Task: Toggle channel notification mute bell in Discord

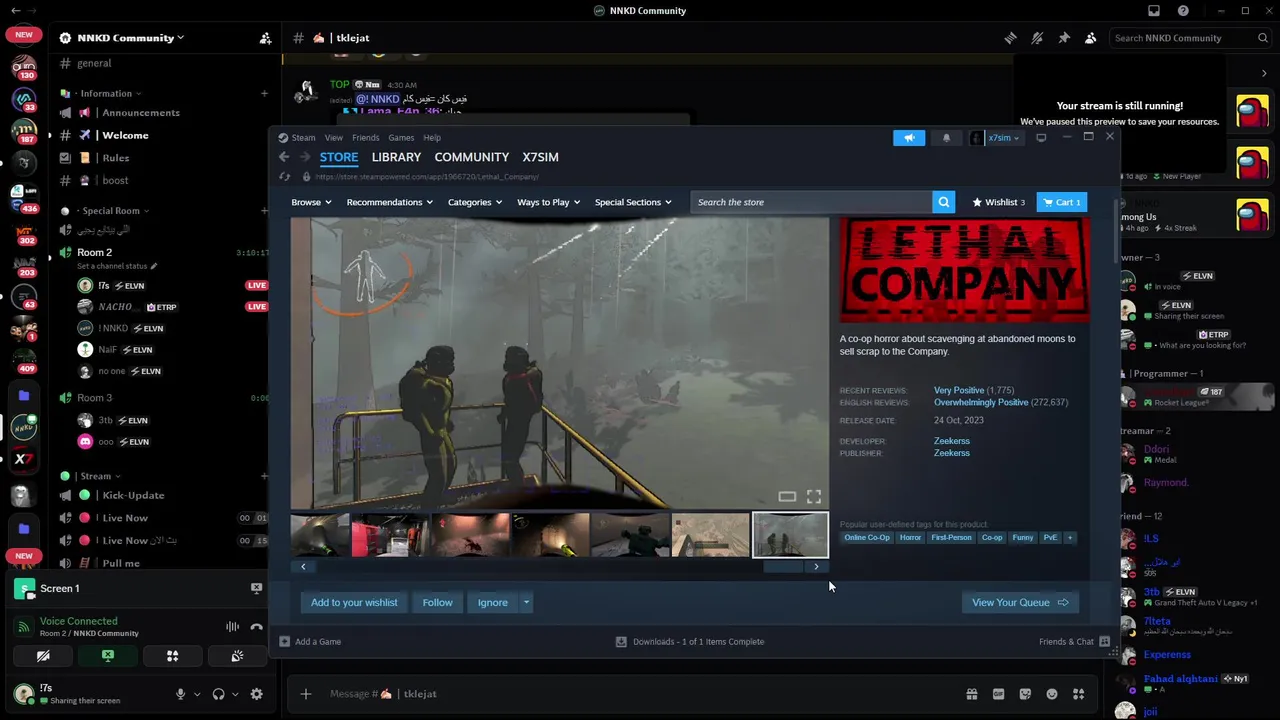Action: click(x=1037, y=38)
